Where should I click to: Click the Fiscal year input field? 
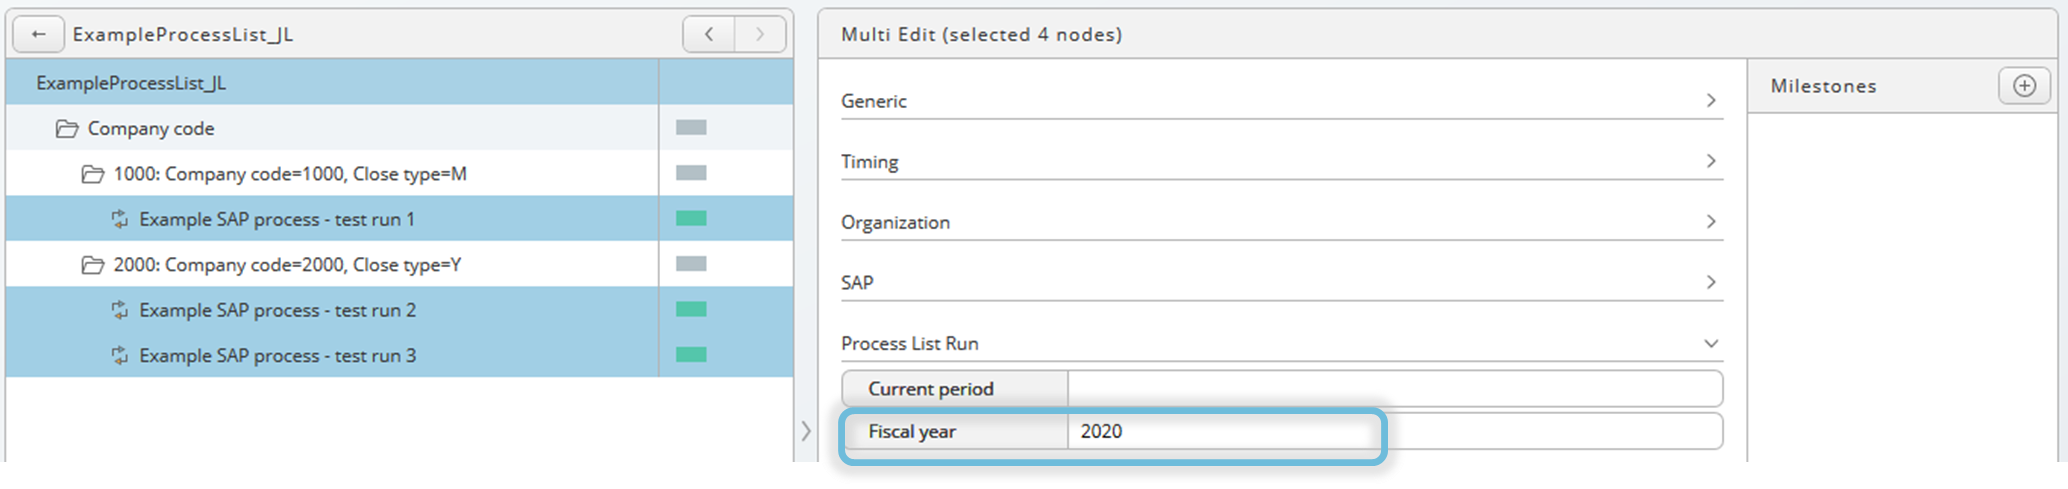pos(1395,431)
